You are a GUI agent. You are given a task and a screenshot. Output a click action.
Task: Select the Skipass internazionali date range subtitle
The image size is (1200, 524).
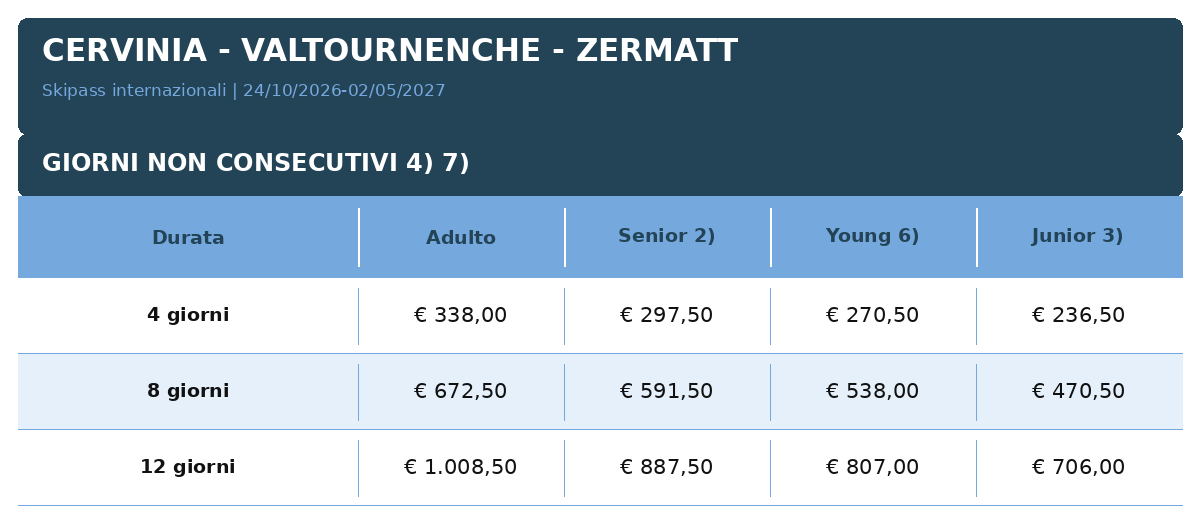[244, 91]
